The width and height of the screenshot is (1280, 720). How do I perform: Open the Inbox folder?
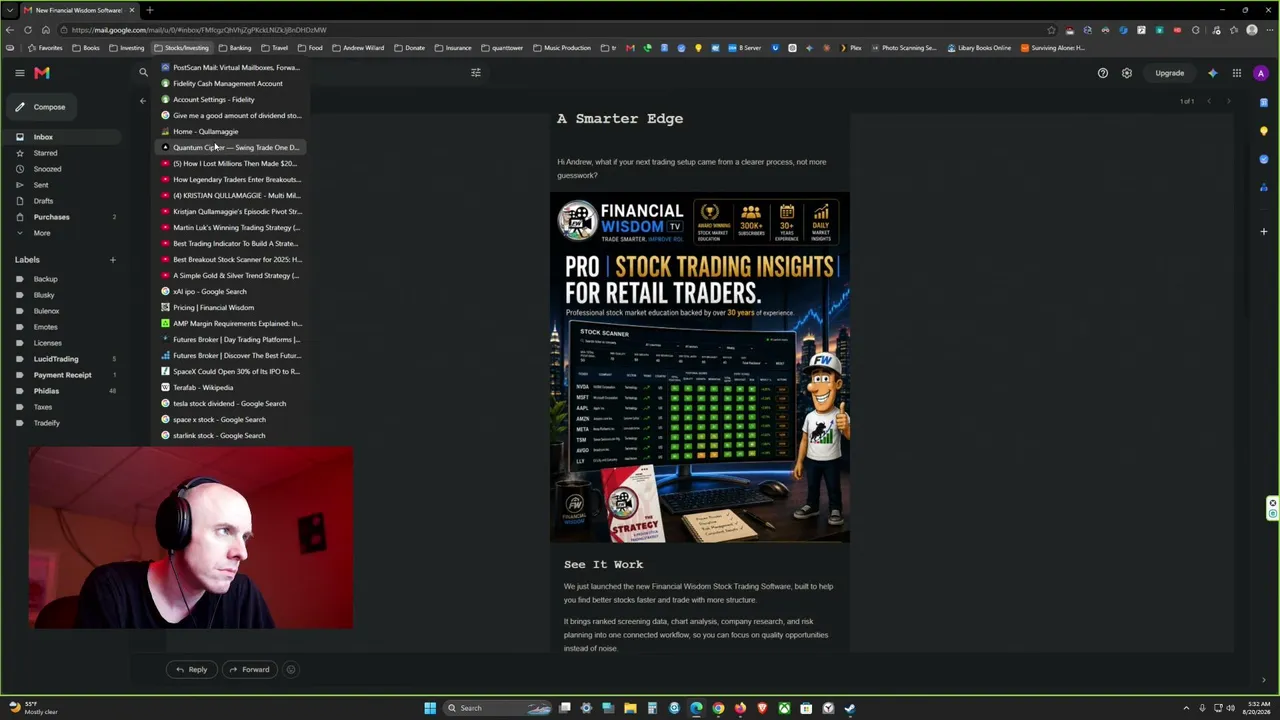[62, 137]
